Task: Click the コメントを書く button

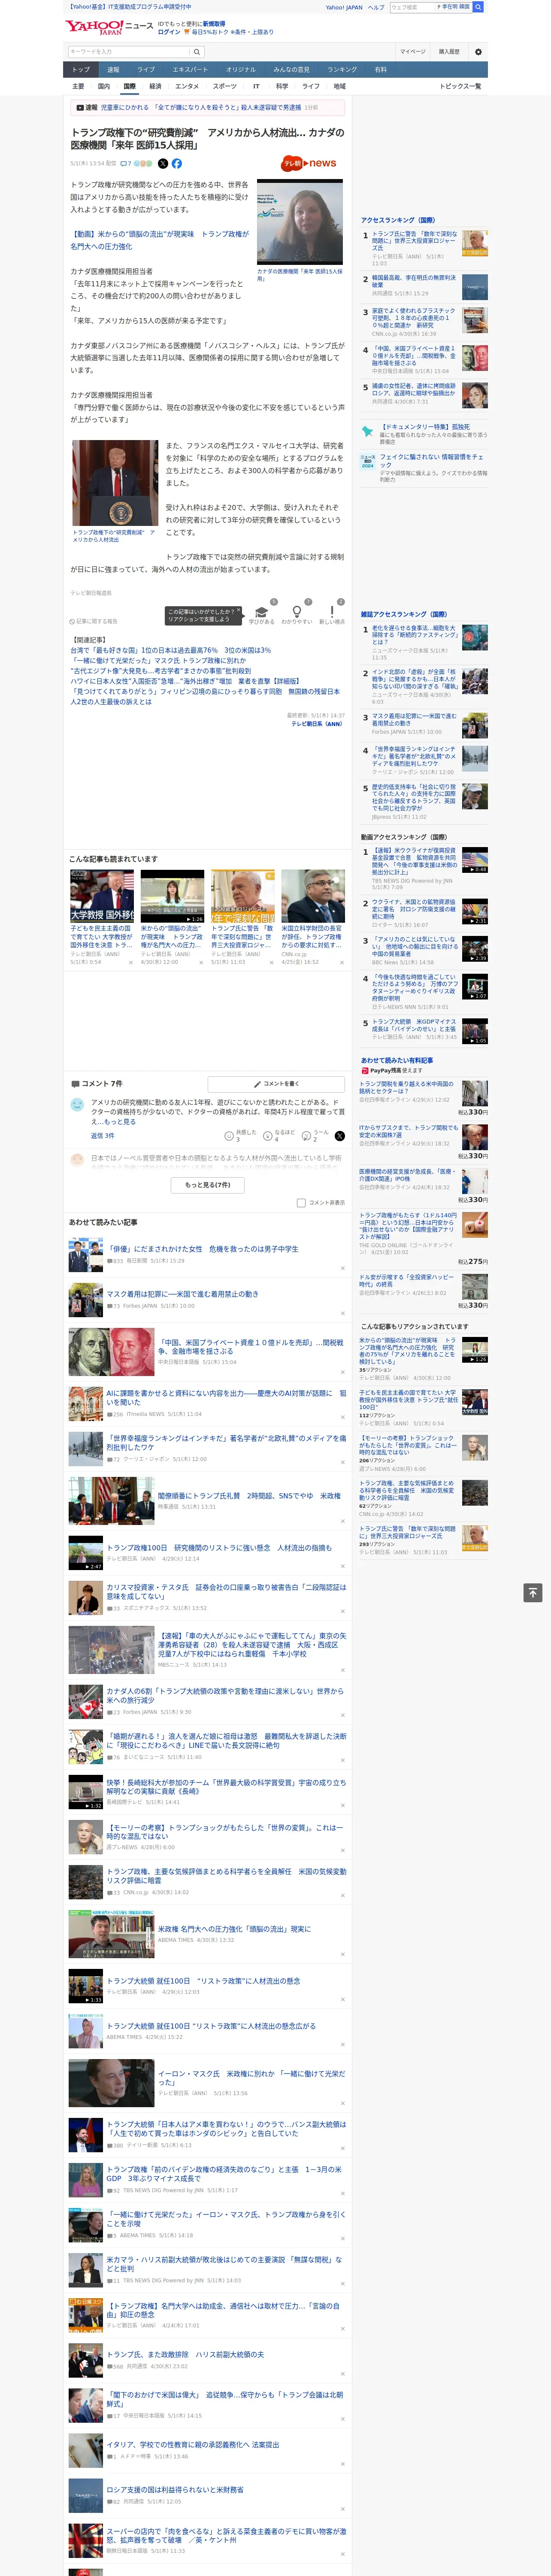Action: tap(276, 1084)
